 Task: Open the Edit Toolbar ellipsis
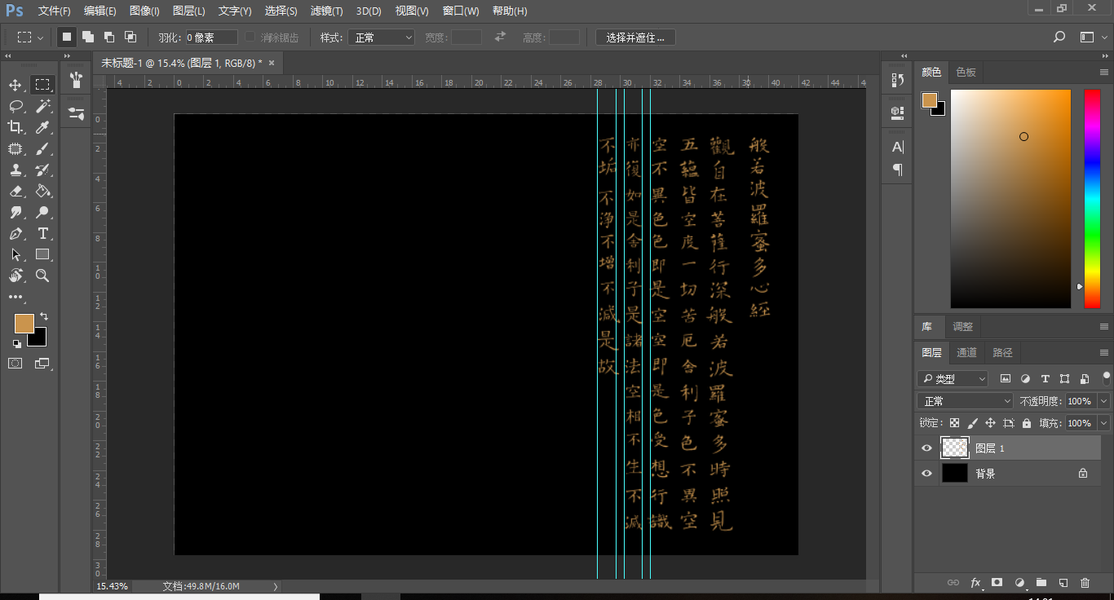[x=16, y=297]
